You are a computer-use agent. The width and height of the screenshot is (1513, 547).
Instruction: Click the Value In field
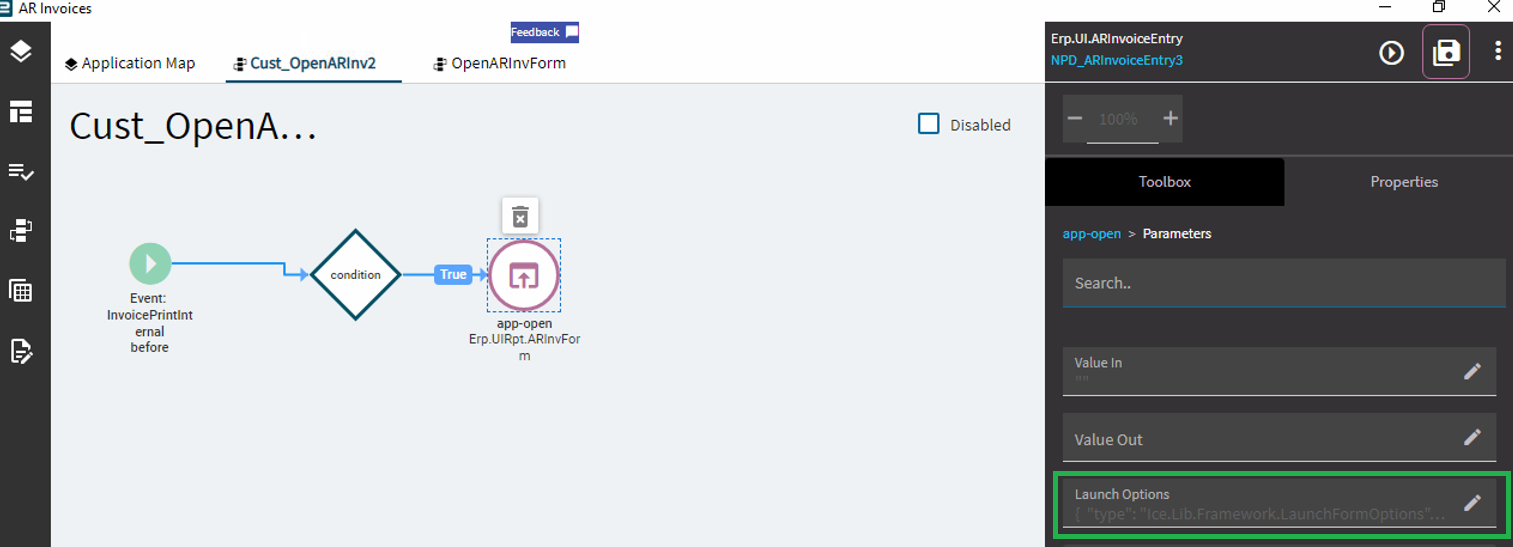coord(1279,371)
